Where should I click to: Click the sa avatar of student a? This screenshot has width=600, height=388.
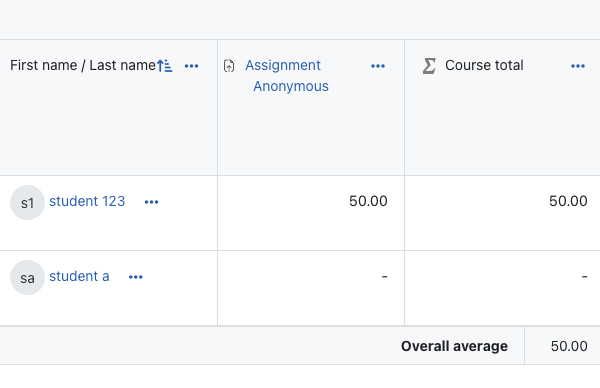pyautogui.click(x=27, y=277)
